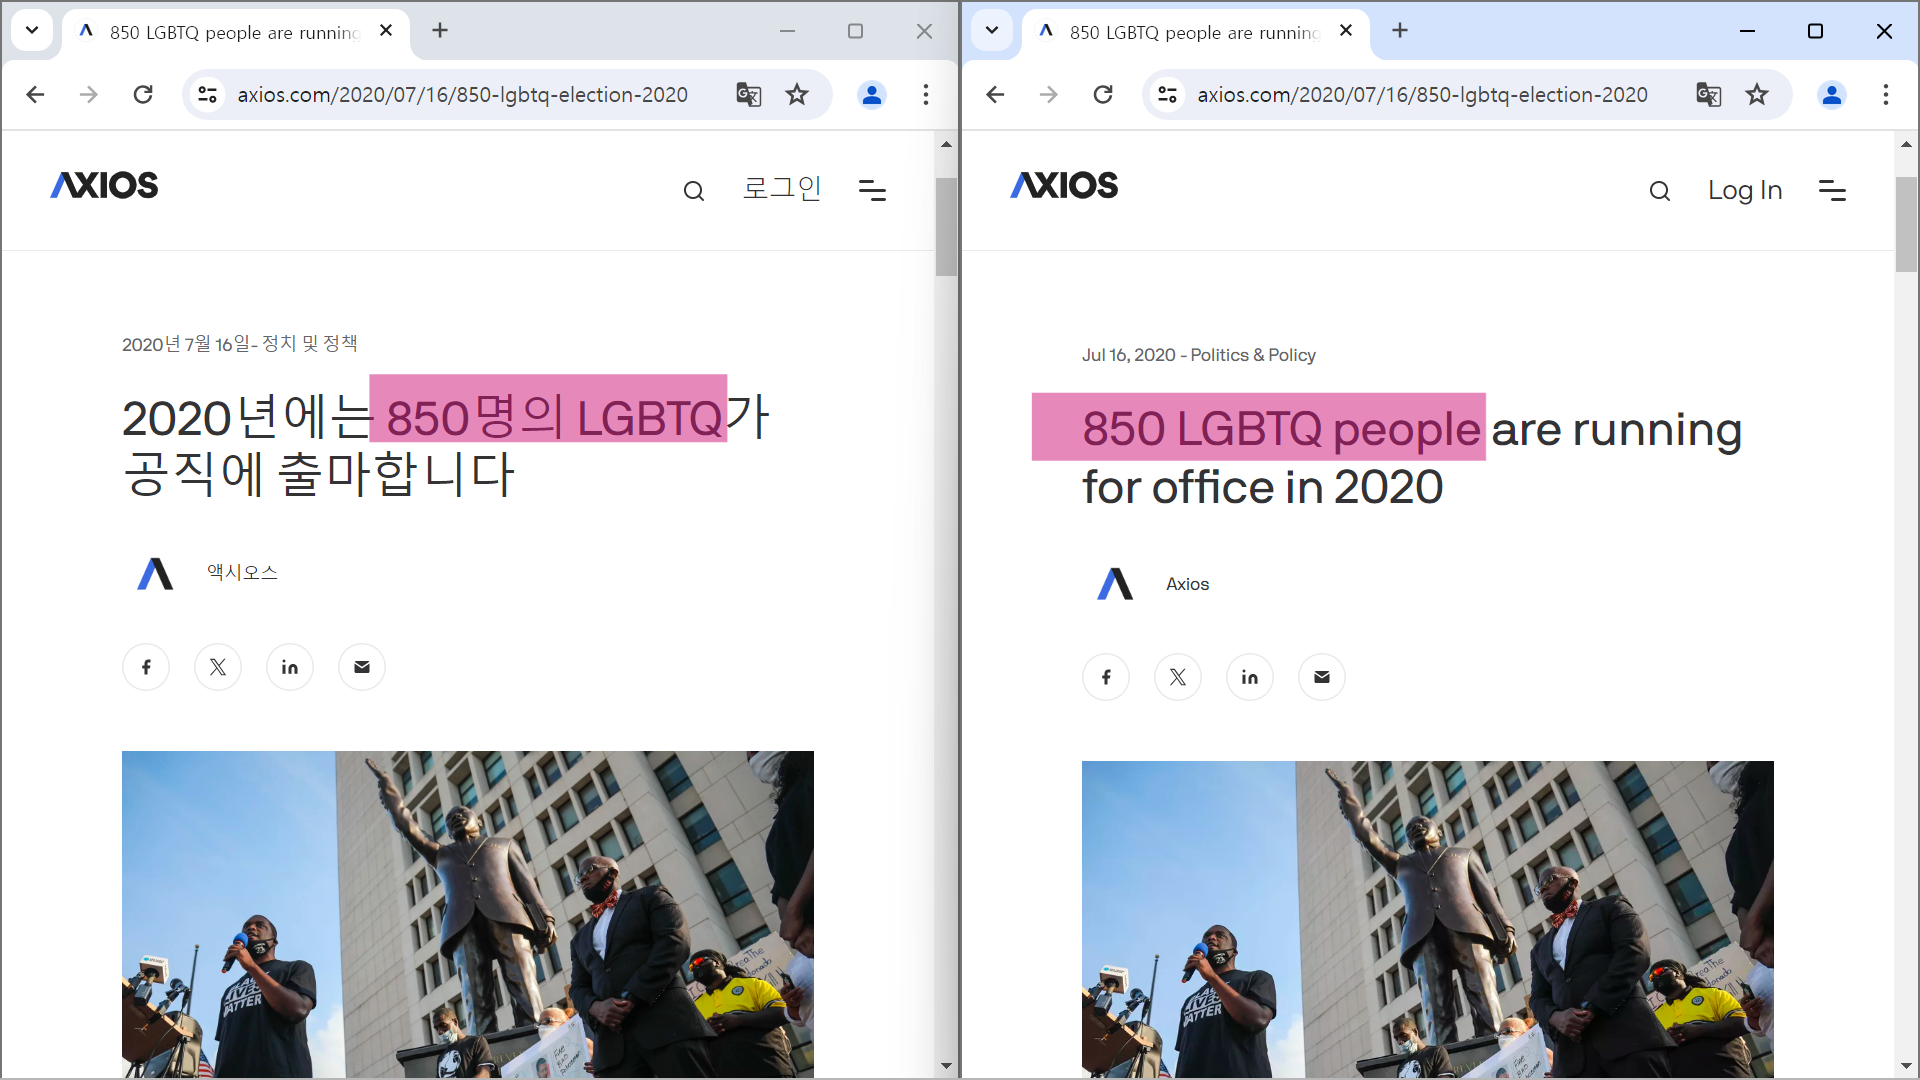Click the 로그인 link in left window

point(782,188)
